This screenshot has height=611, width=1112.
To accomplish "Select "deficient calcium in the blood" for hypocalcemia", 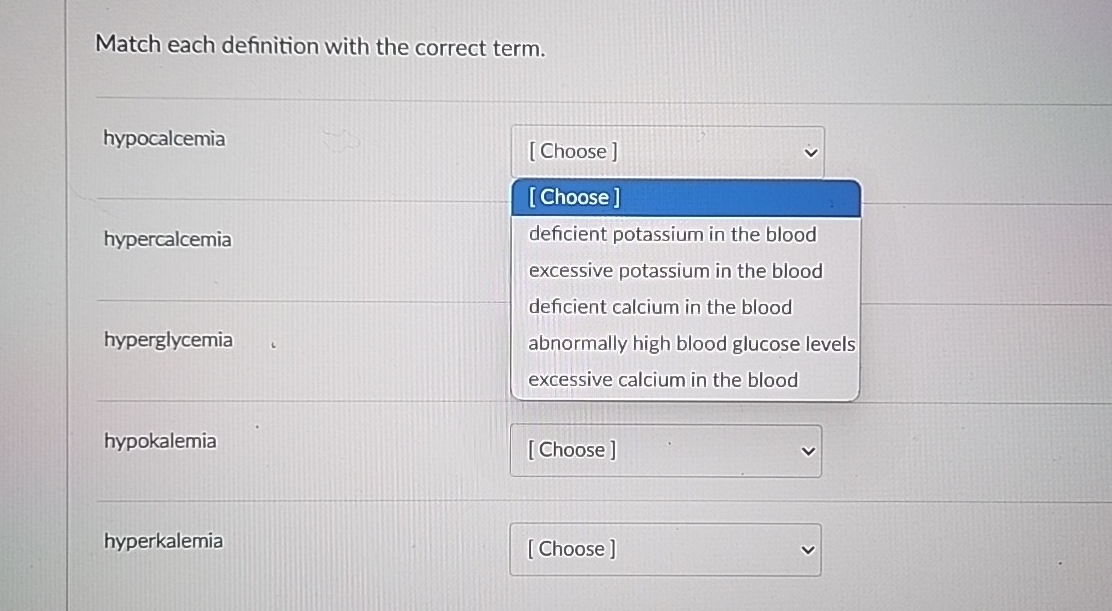I will 660,307.
